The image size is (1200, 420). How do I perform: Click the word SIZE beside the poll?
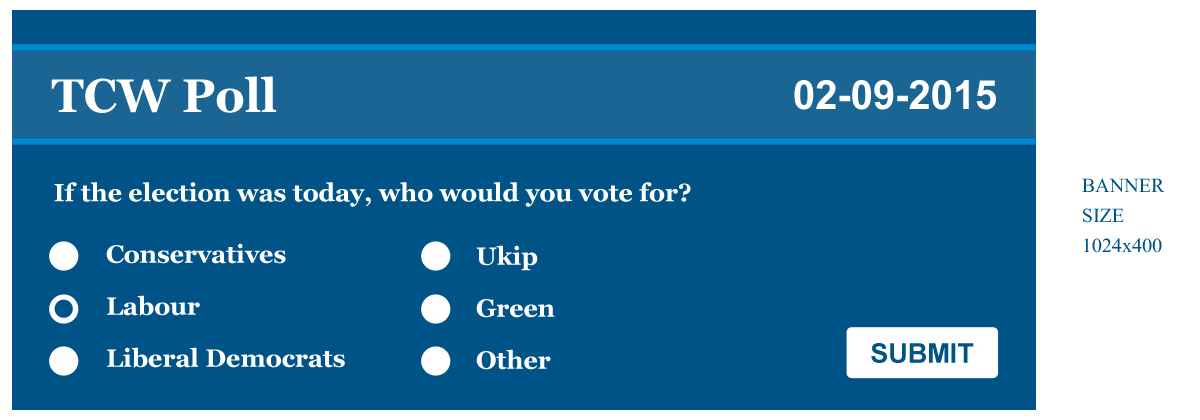pos(1102,216)
